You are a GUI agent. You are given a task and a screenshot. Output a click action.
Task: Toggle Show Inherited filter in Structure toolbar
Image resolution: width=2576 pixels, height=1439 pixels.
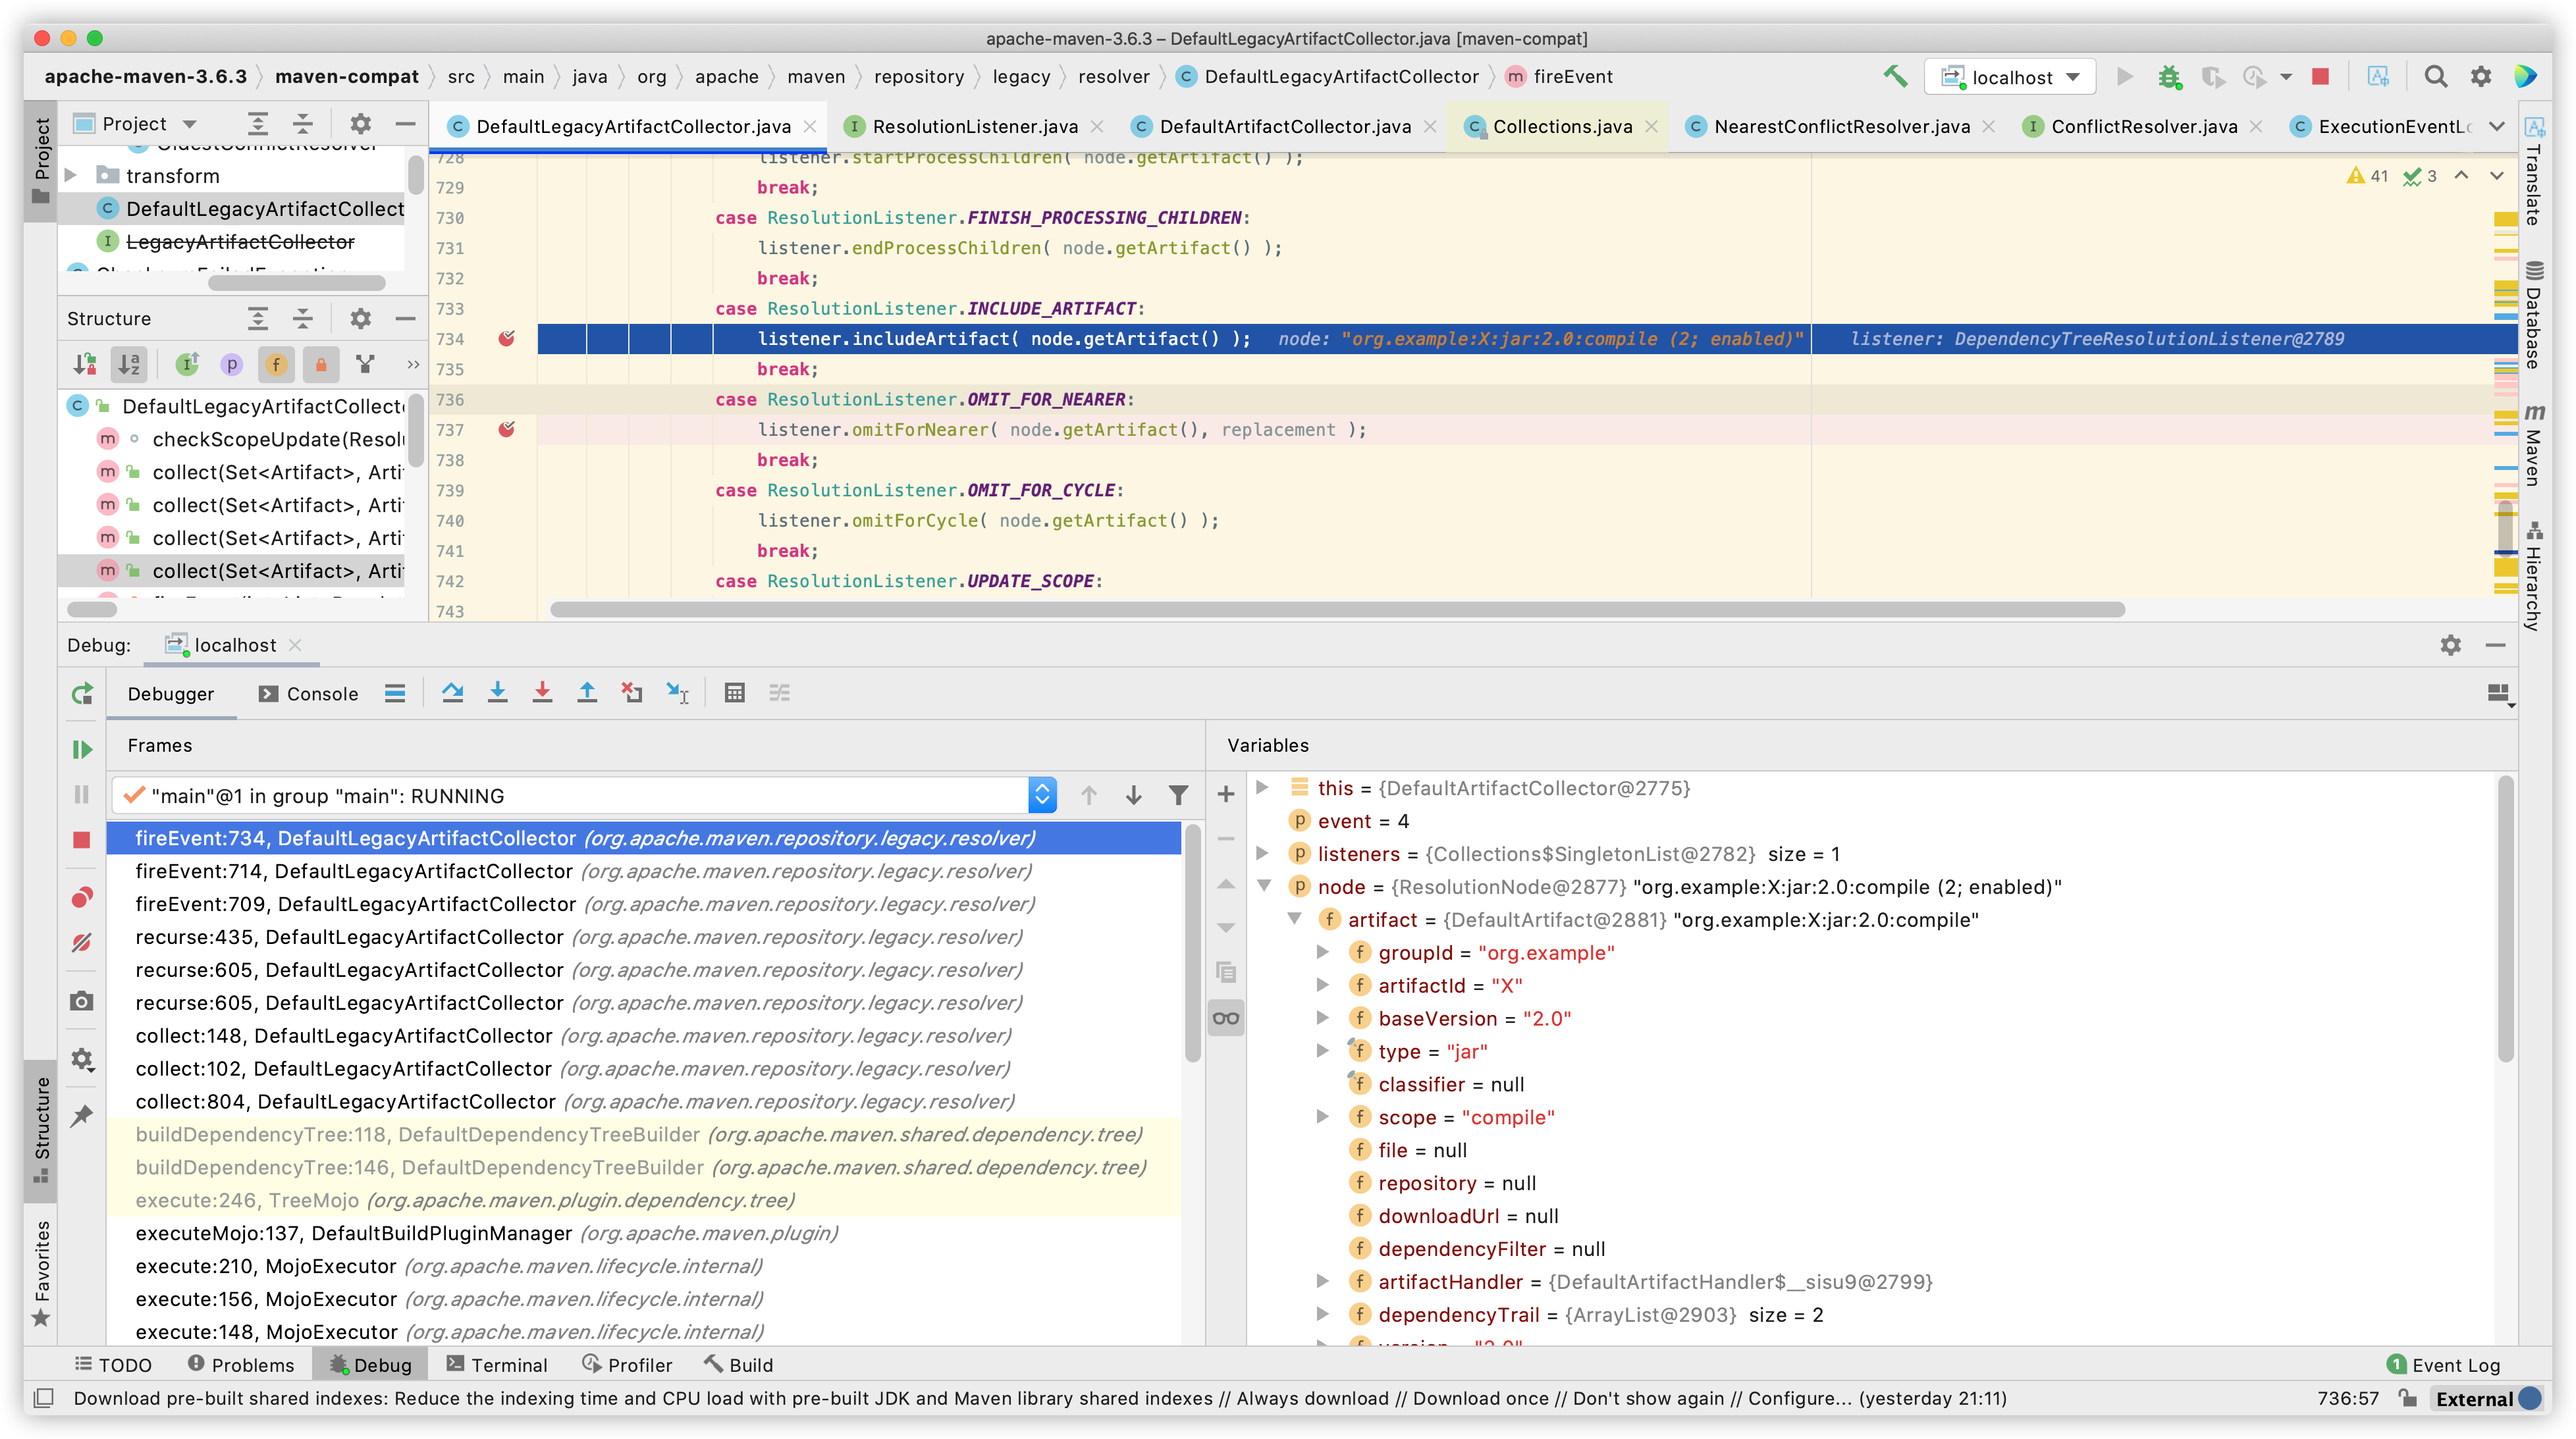[x=187, y=365]
